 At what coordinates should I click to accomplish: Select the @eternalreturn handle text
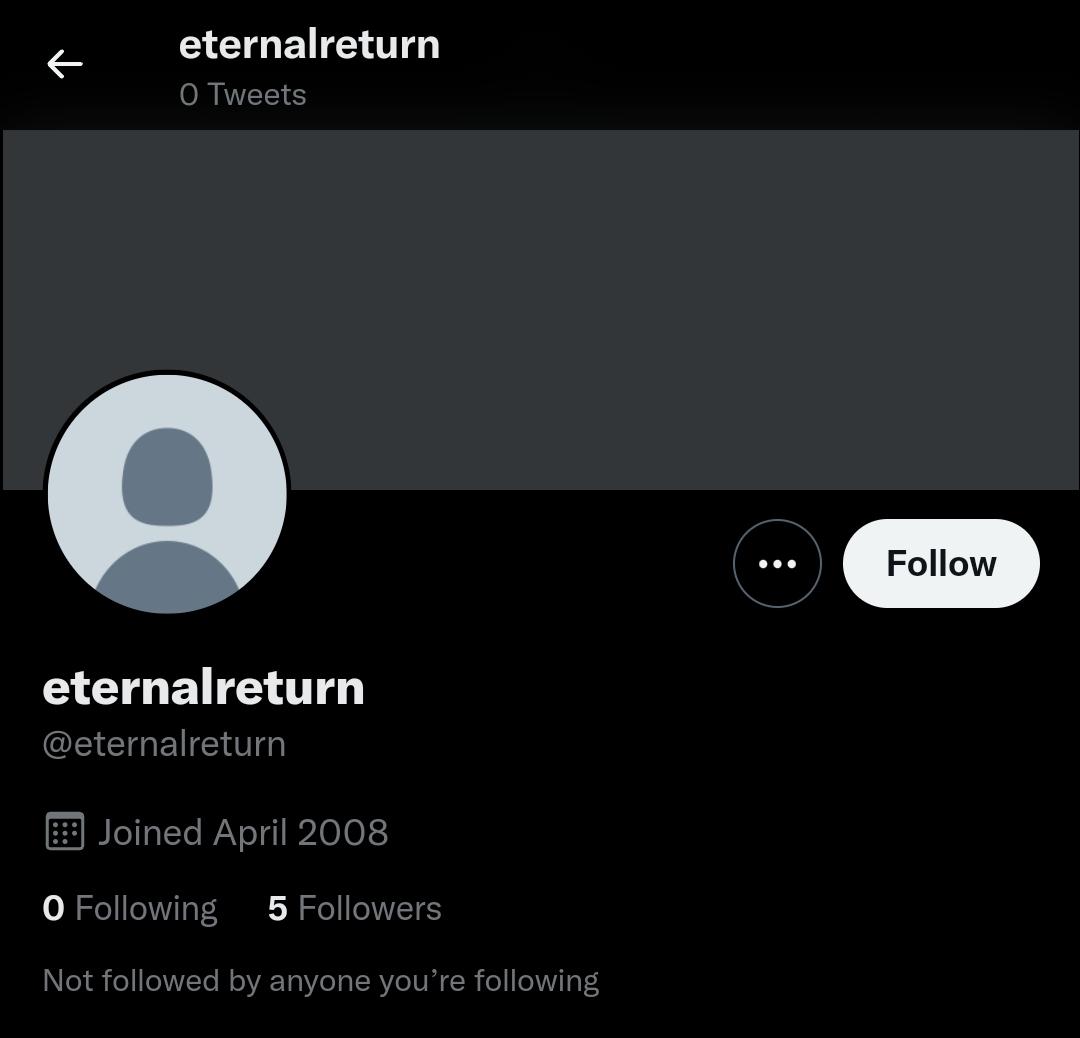coord(164,744)
